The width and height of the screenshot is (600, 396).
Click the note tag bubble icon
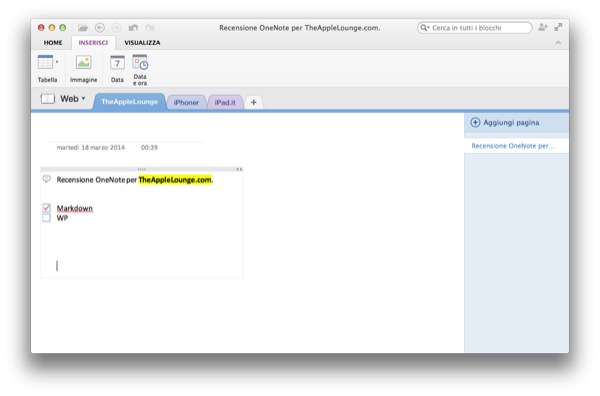point(46,179)
